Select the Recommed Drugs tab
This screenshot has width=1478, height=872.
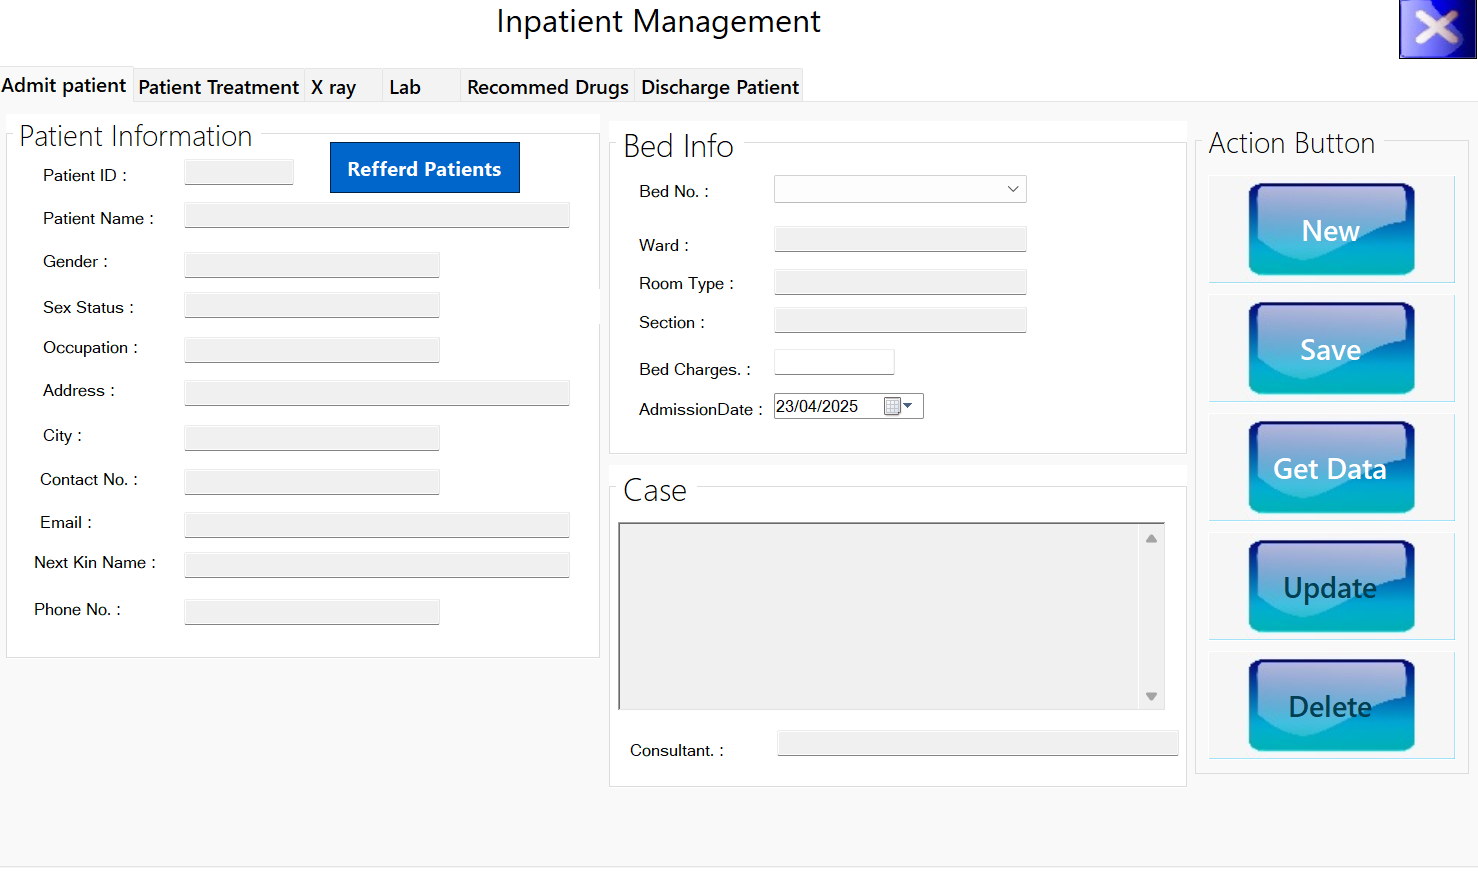(547, 87)
